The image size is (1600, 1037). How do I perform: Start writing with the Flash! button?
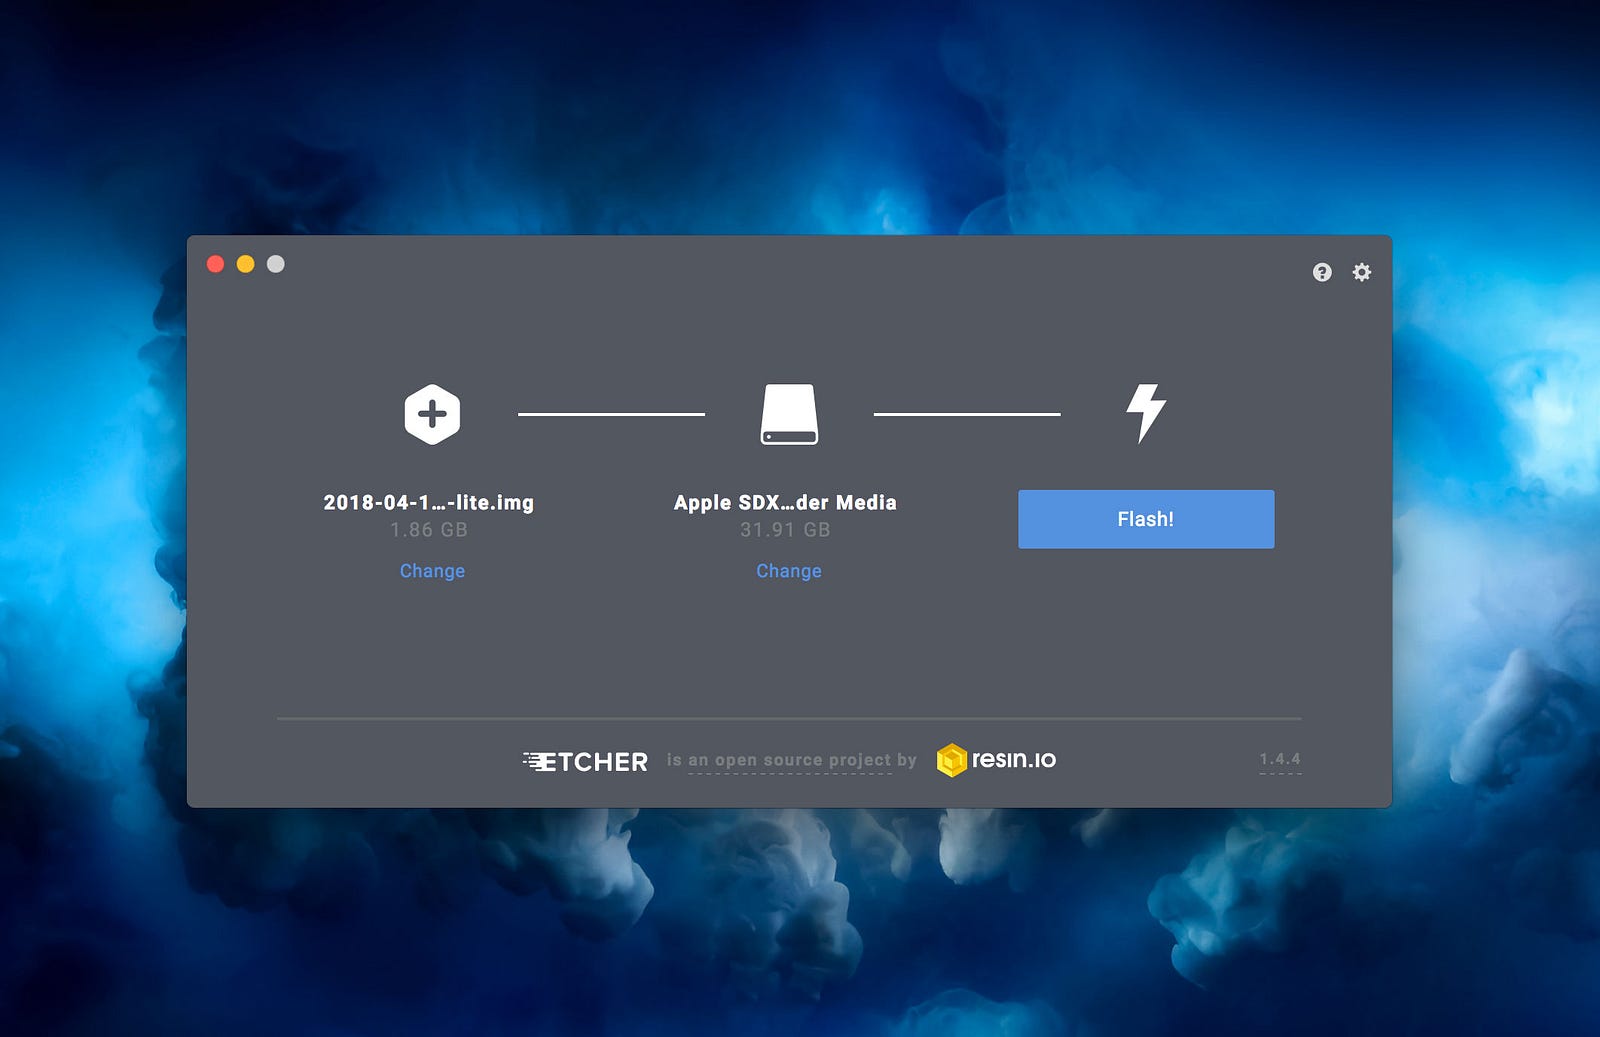pos(1146,519)
